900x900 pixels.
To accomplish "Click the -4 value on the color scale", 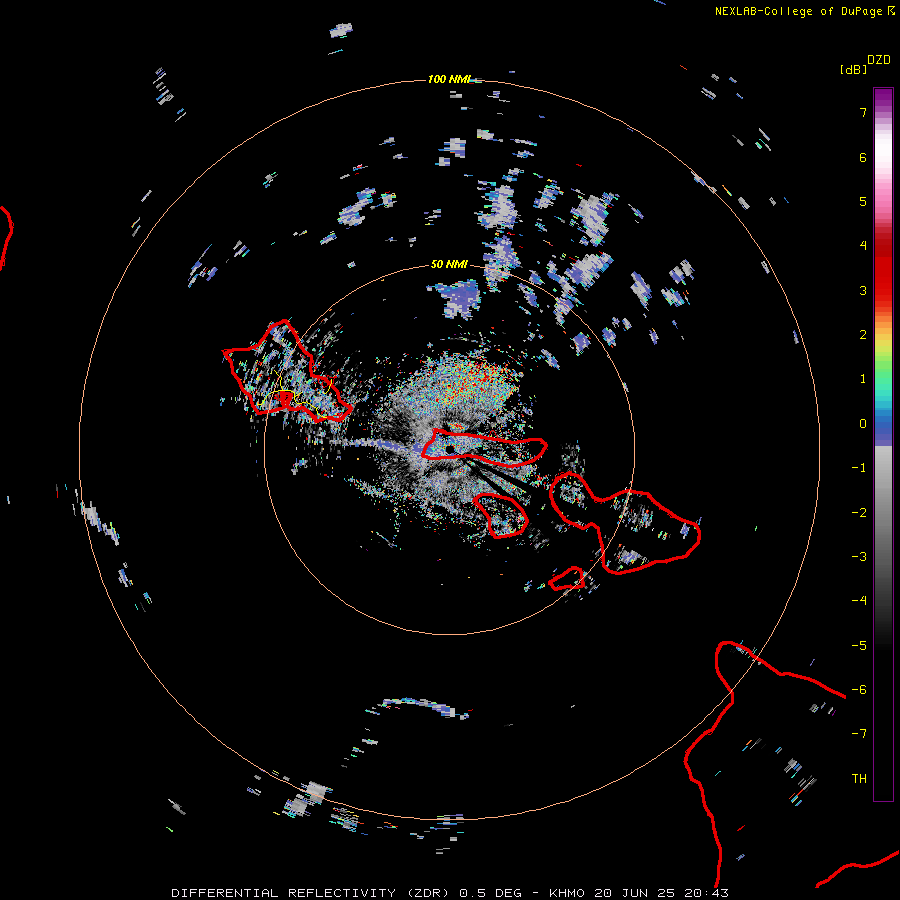I will pos(859,600).
